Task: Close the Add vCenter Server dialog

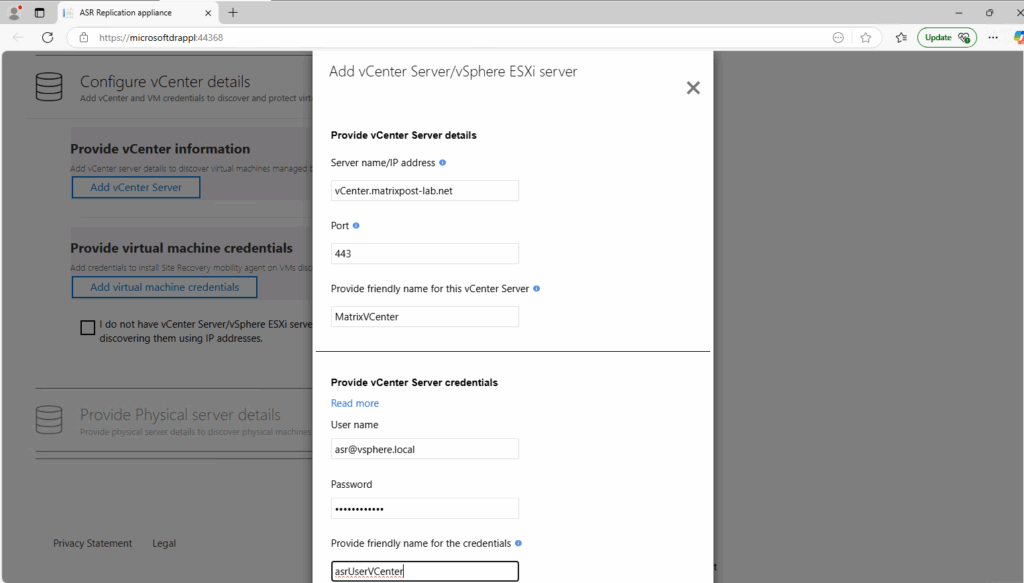Action: (693, 88)
